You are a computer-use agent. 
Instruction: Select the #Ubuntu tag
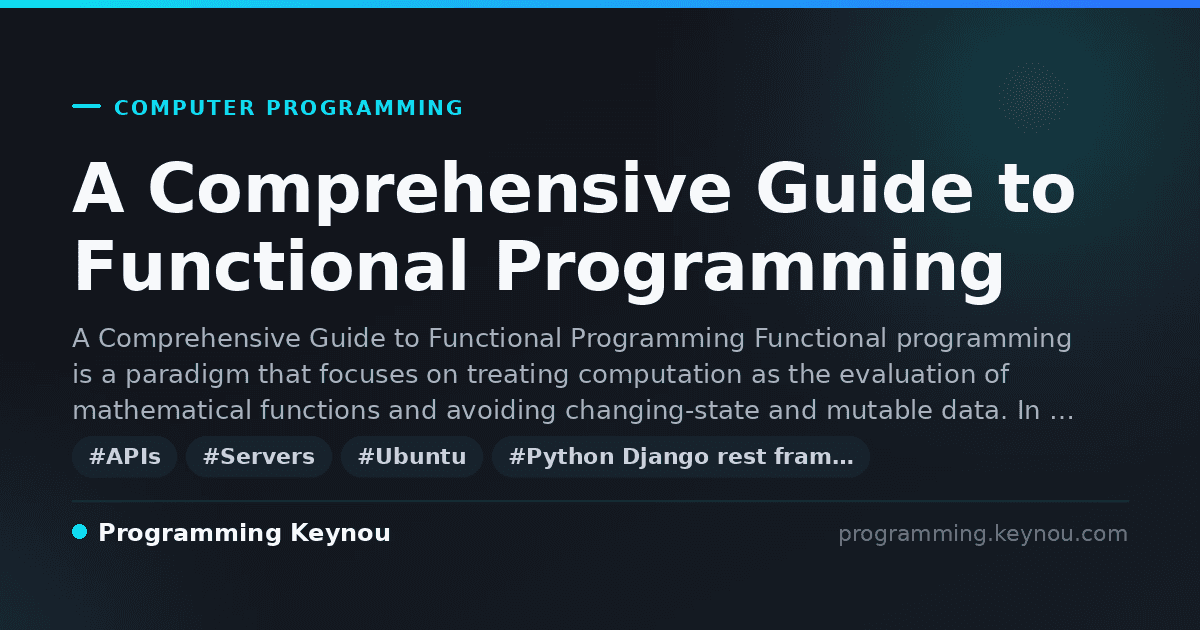pyautogui.click(x=412, y=457)
